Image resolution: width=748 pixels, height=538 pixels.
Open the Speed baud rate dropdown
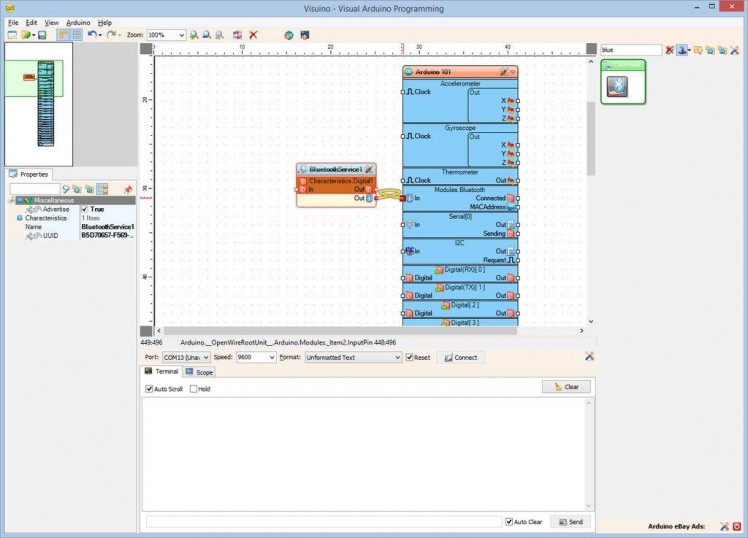click(271, 357)
